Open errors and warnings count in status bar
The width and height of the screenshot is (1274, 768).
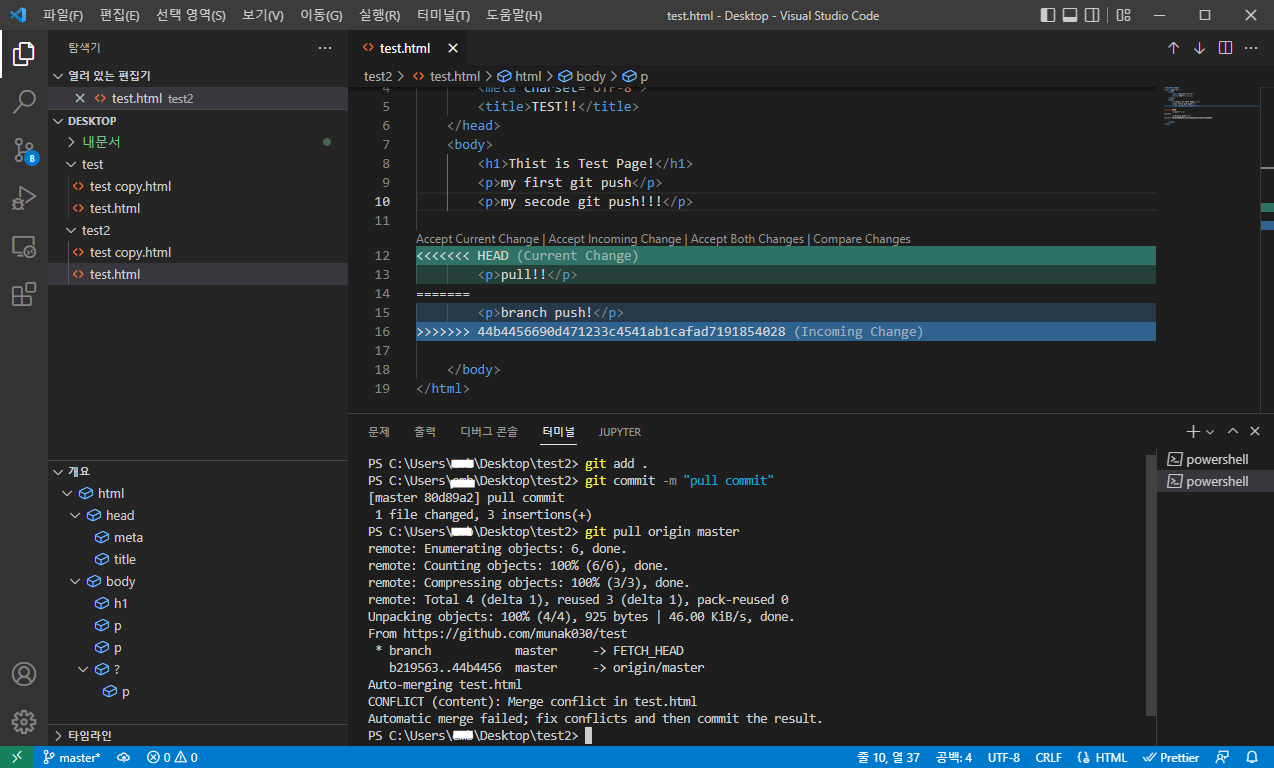click(172, 758)
